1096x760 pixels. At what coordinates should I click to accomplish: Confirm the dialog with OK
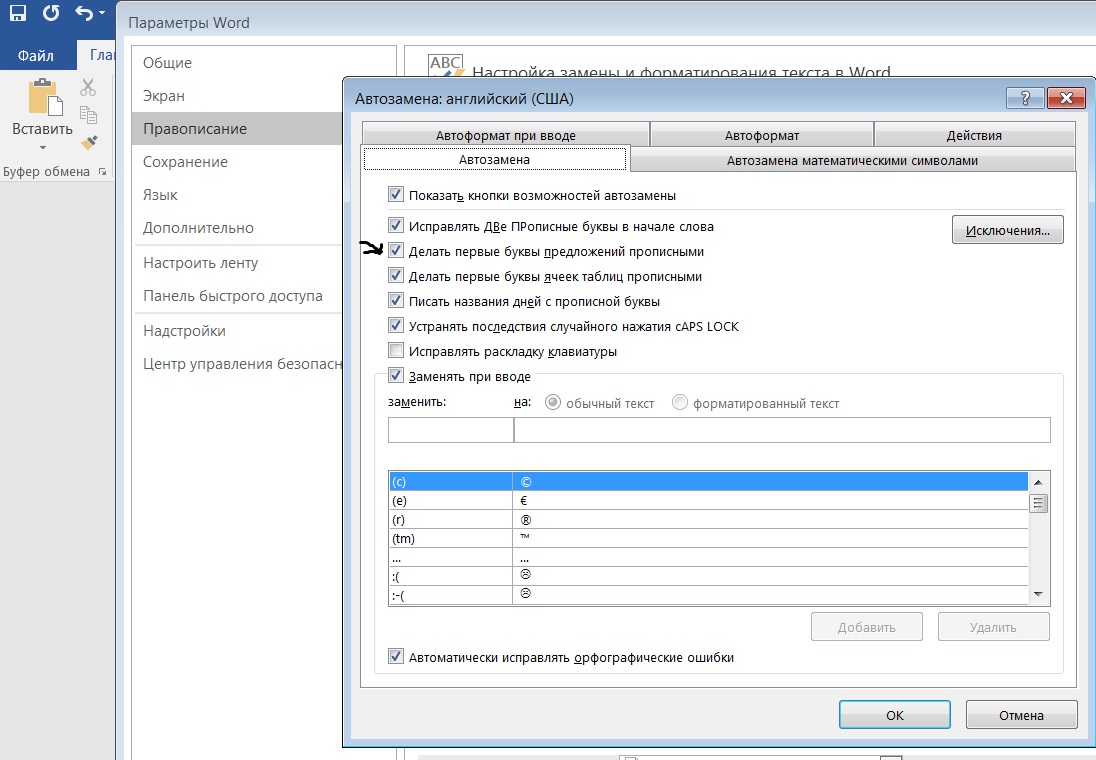point(895,715)
